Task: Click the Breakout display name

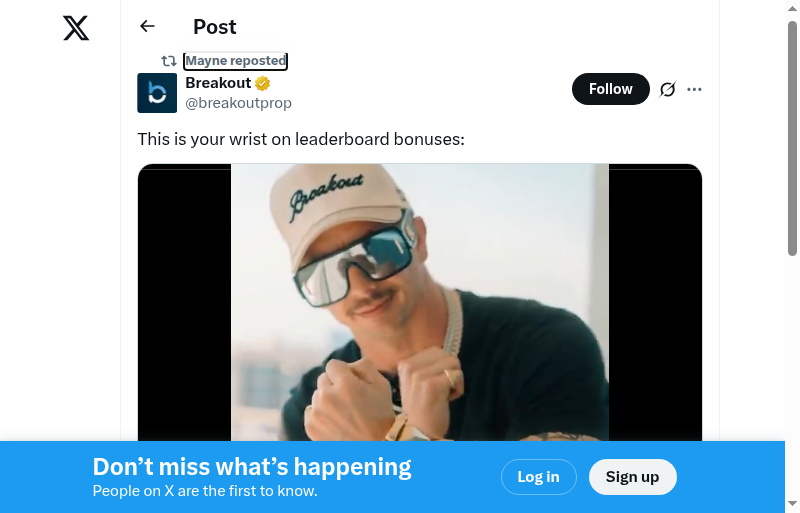Action: pyautogui.click(x=218, y=83)
